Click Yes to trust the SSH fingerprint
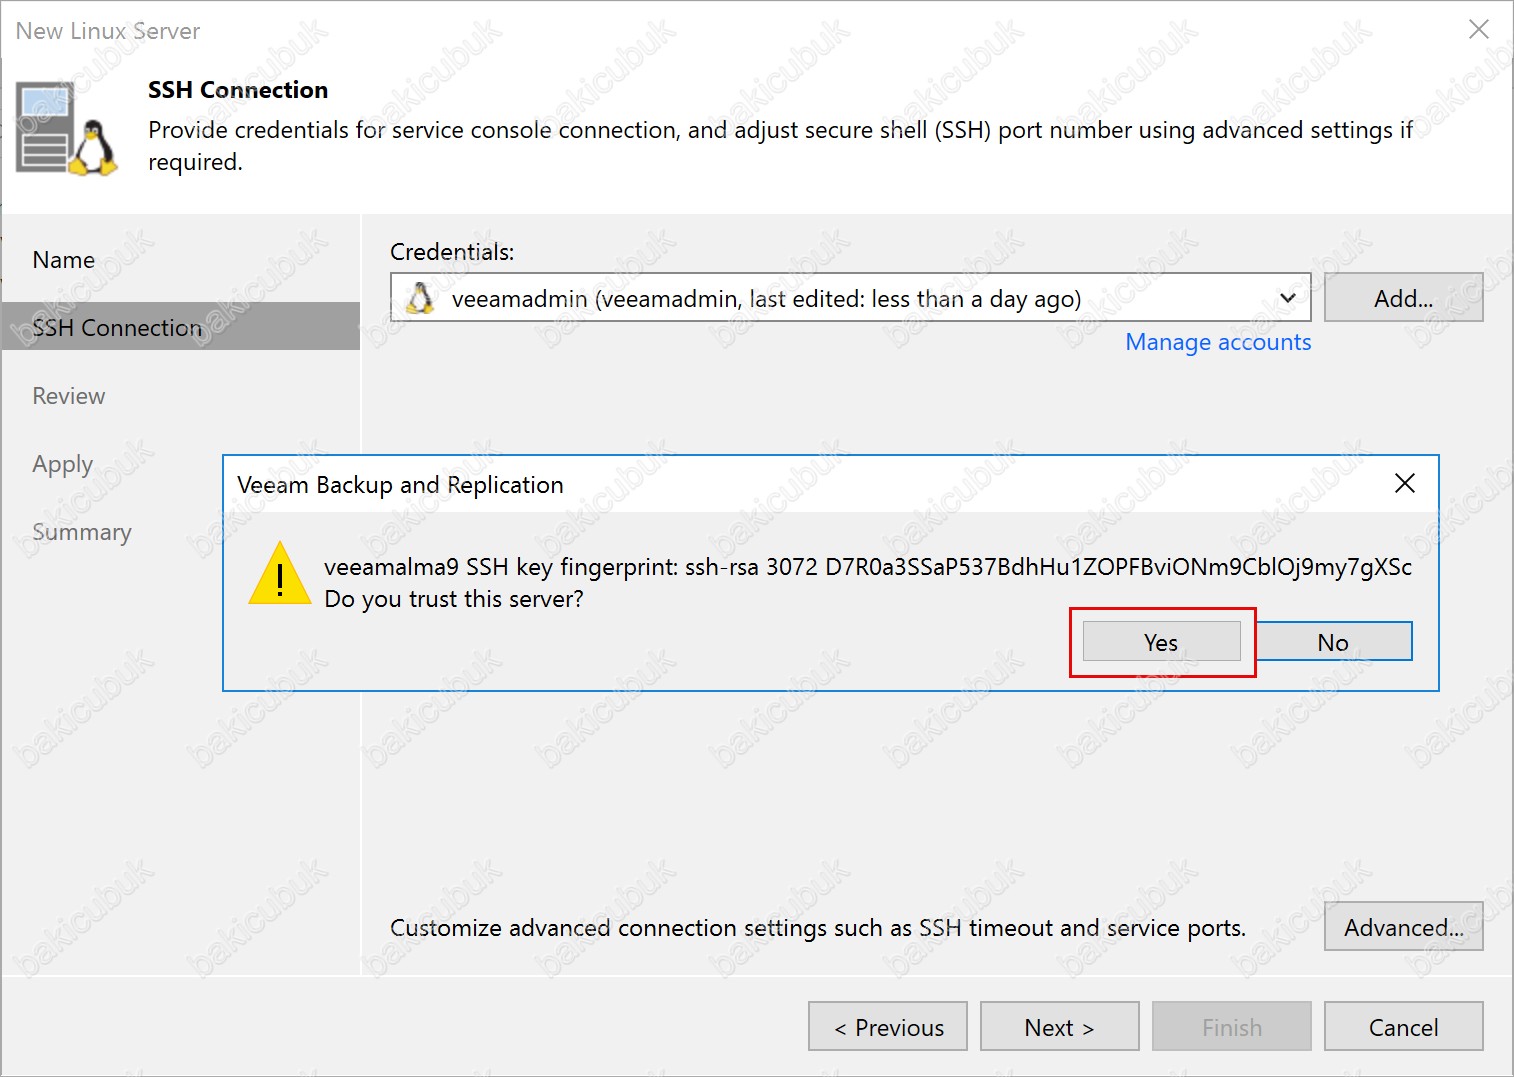Viewport: 1514px width, 1077px height. [1161, 642]
